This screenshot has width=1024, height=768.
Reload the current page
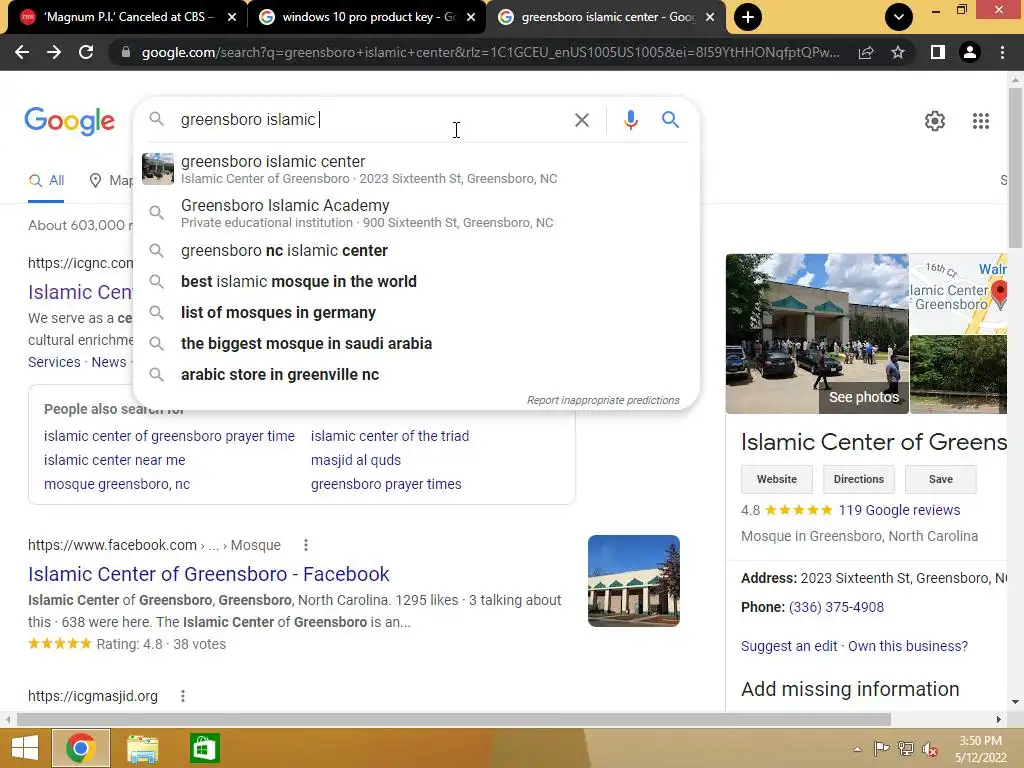click(86, 52)
